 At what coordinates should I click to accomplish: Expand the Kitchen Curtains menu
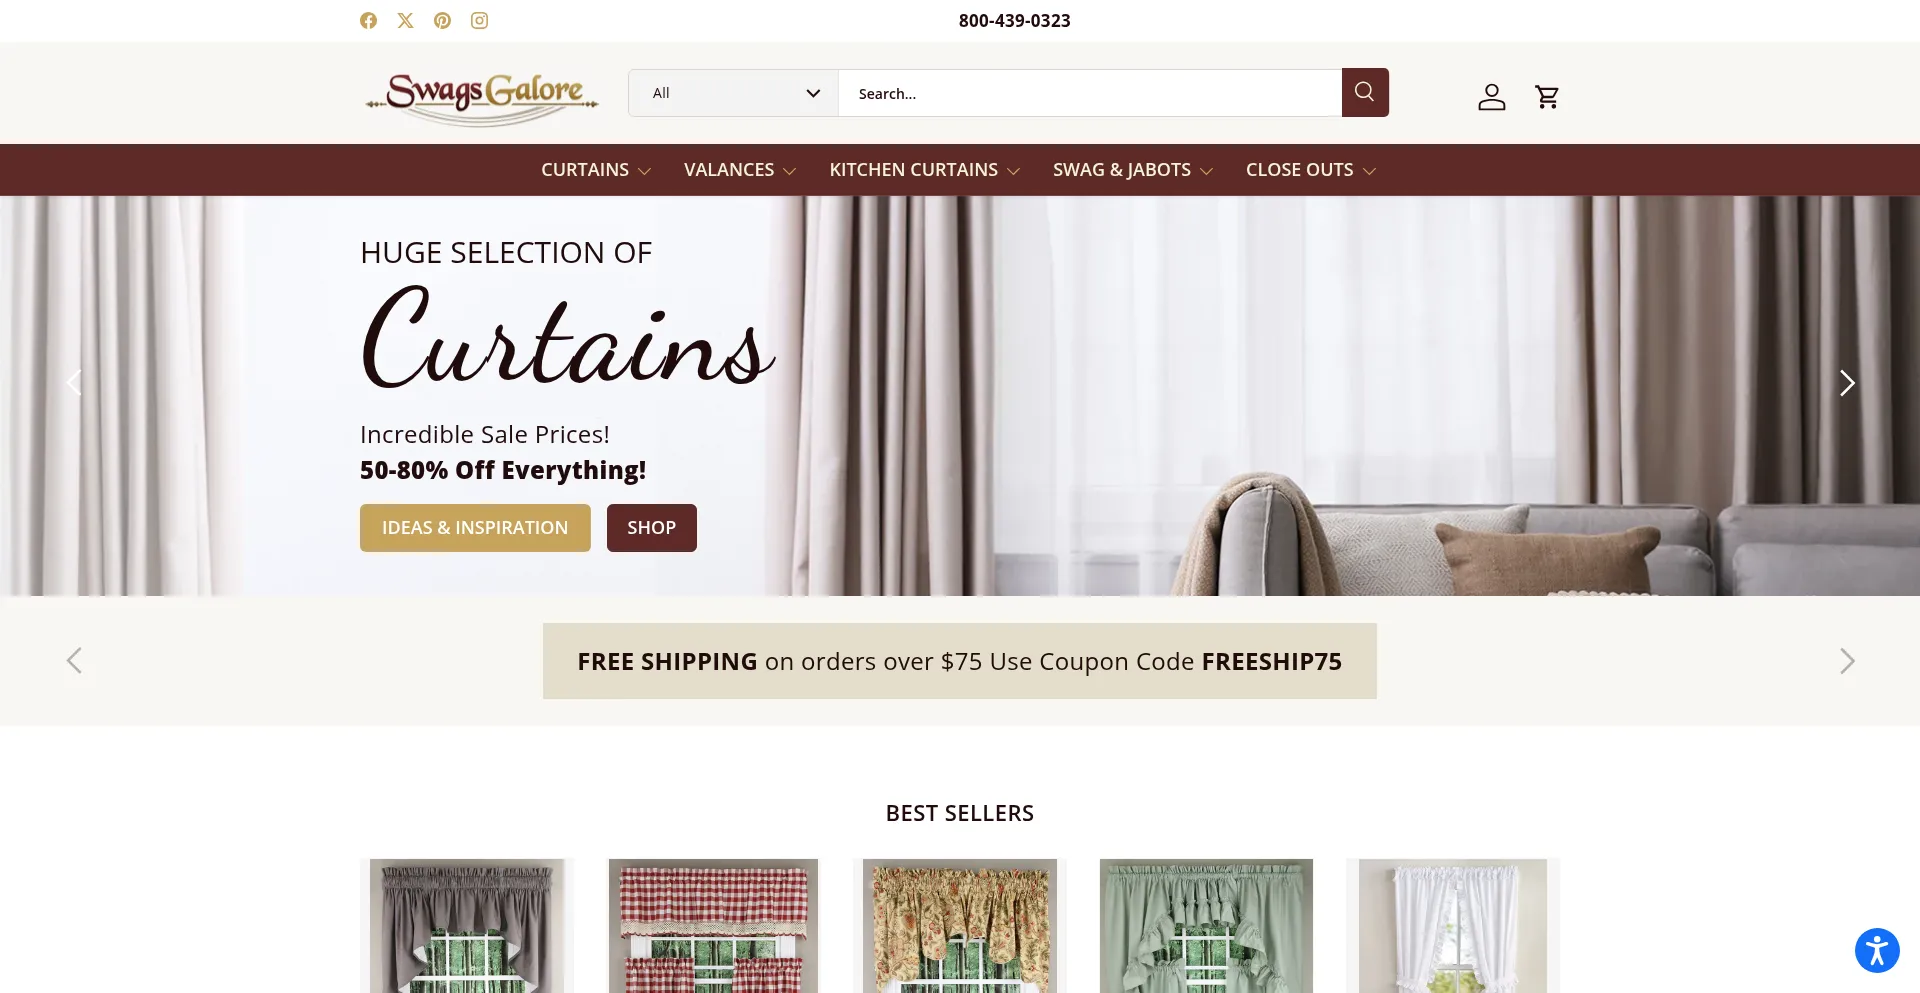925,170
